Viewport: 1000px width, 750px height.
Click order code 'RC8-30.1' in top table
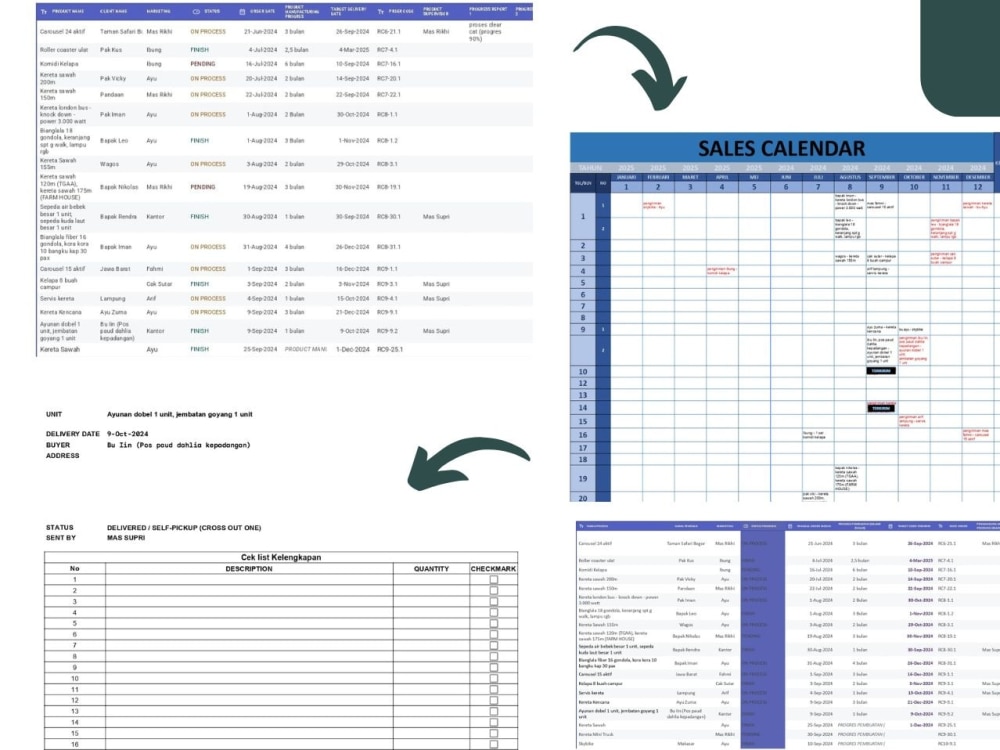(388, 217)
